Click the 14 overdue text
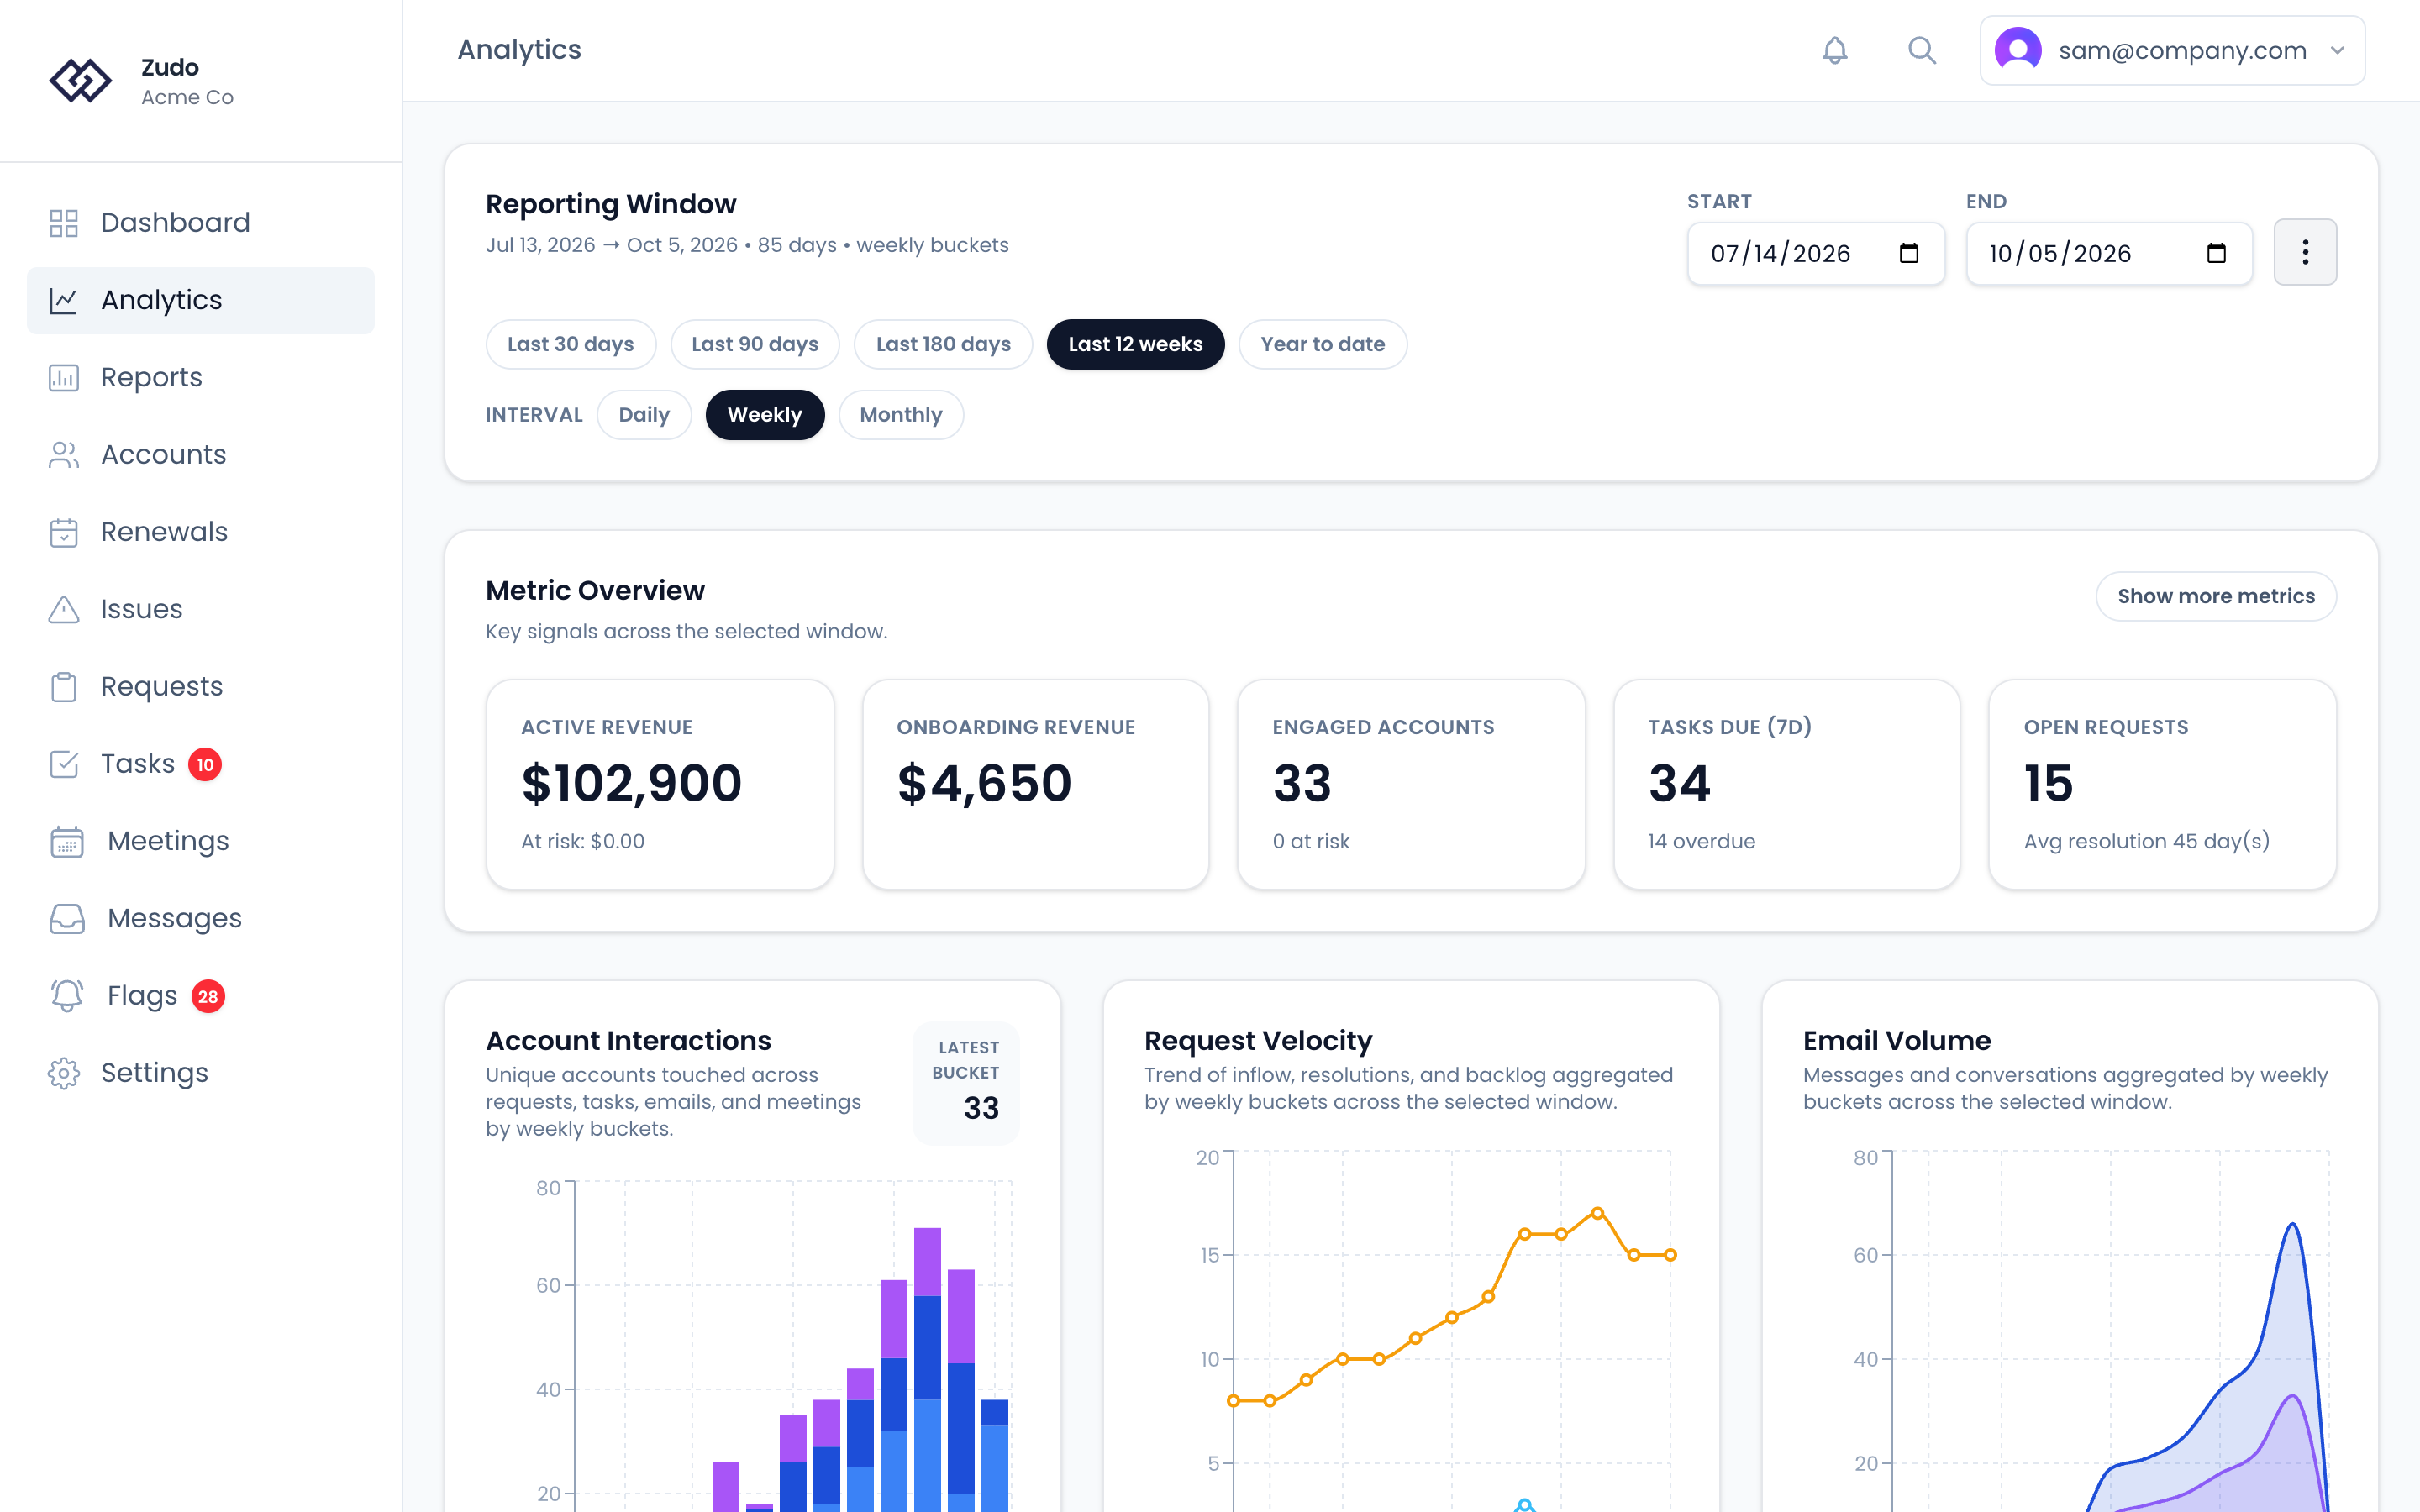Image resolution: width=2420 pixels, height=1512 pixels. tap(1701, 841)
